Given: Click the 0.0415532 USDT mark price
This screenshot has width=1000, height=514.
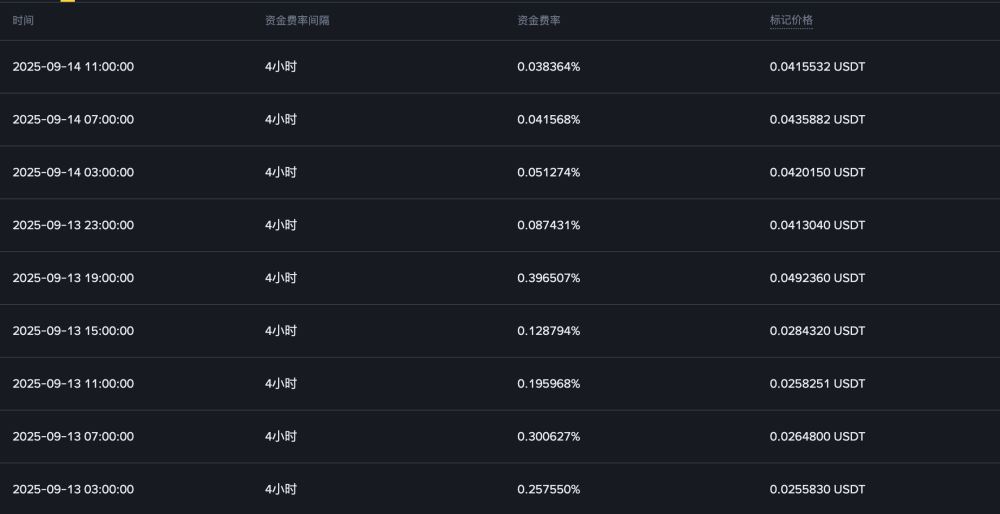Looking at the screenshot, I should pyautogui.click(x=817, y=67).
